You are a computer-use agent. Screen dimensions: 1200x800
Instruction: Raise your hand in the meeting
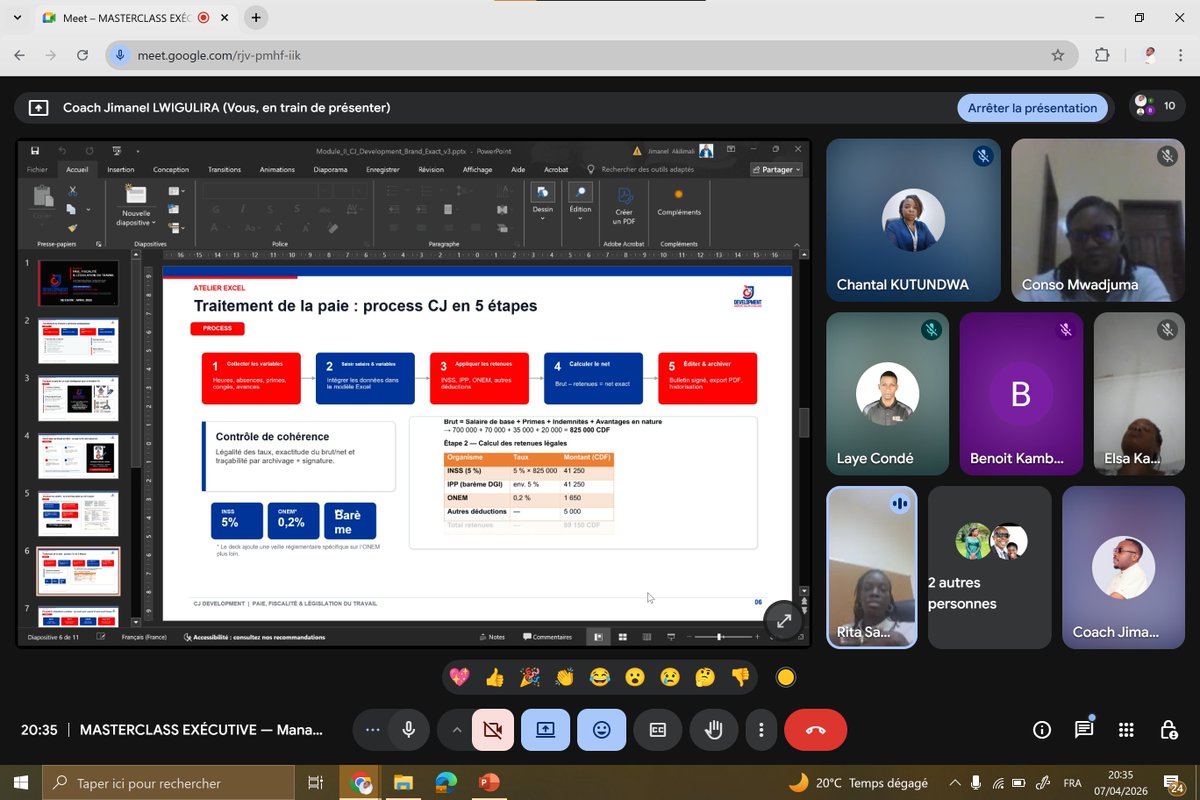click(713, 730)
